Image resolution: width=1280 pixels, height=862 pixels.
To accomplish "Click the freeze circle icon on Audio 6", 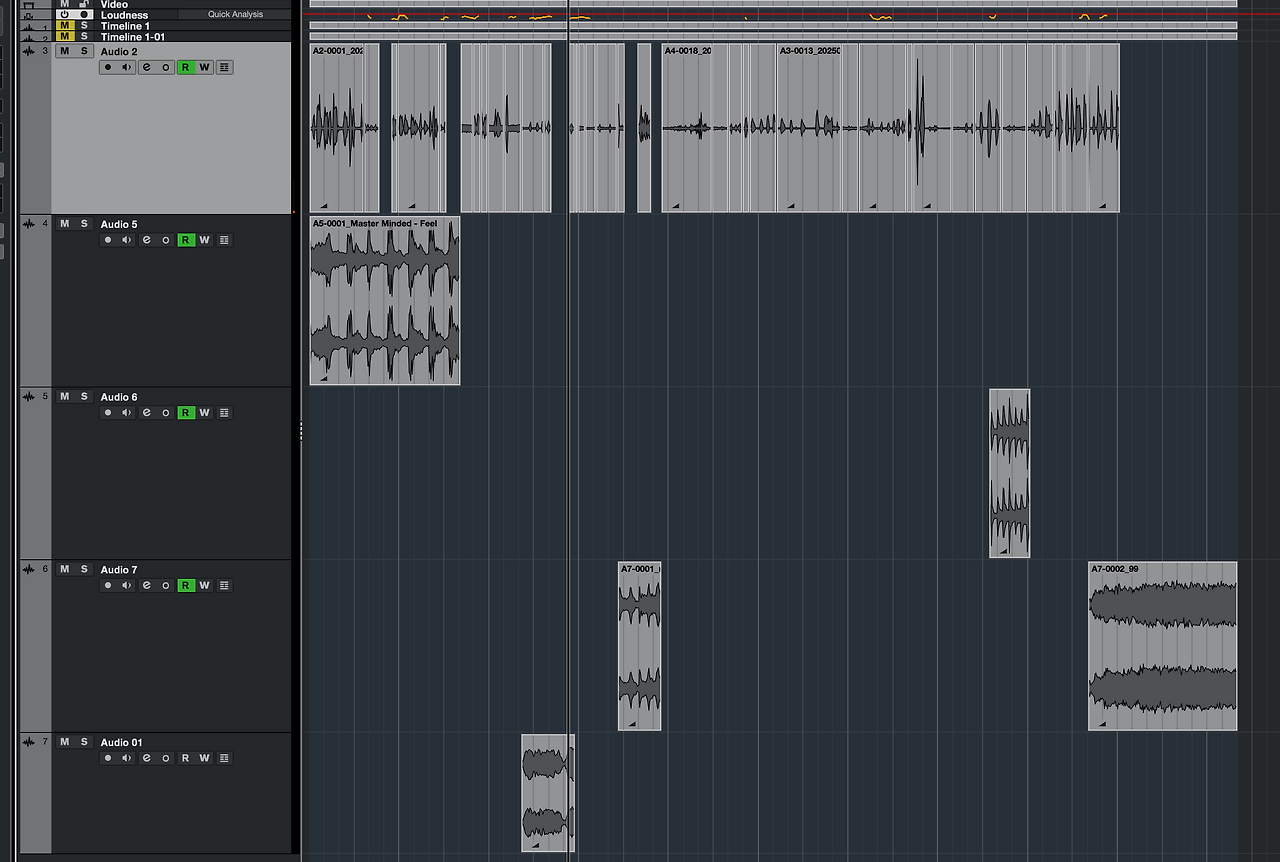I will tap(165, 412).
